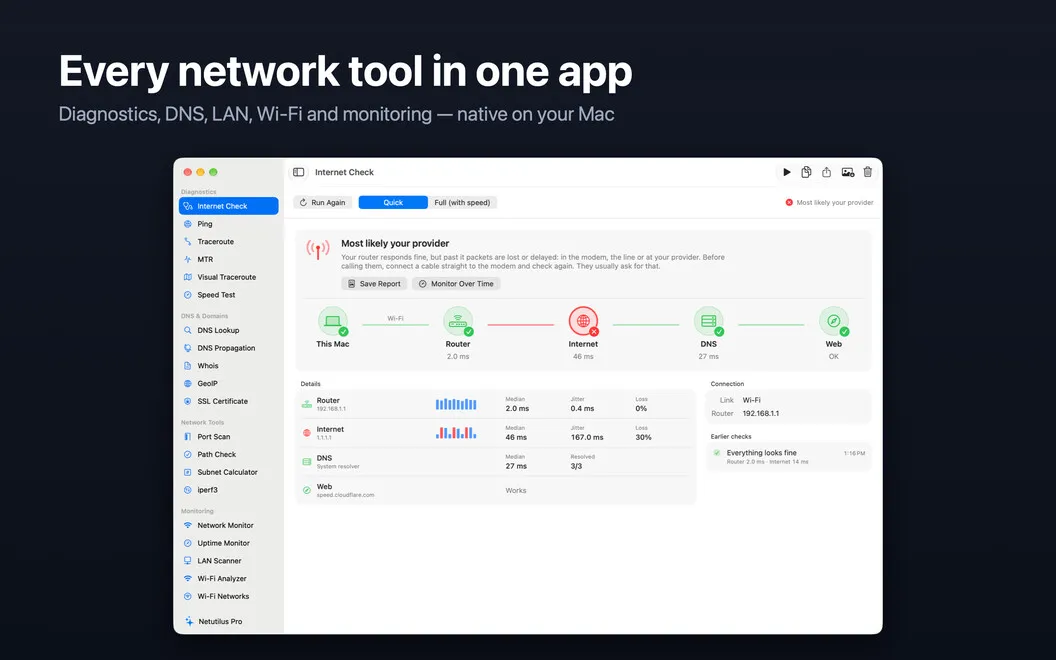Click the red Internet globe node icon
1056x660 pixels.
583,321
